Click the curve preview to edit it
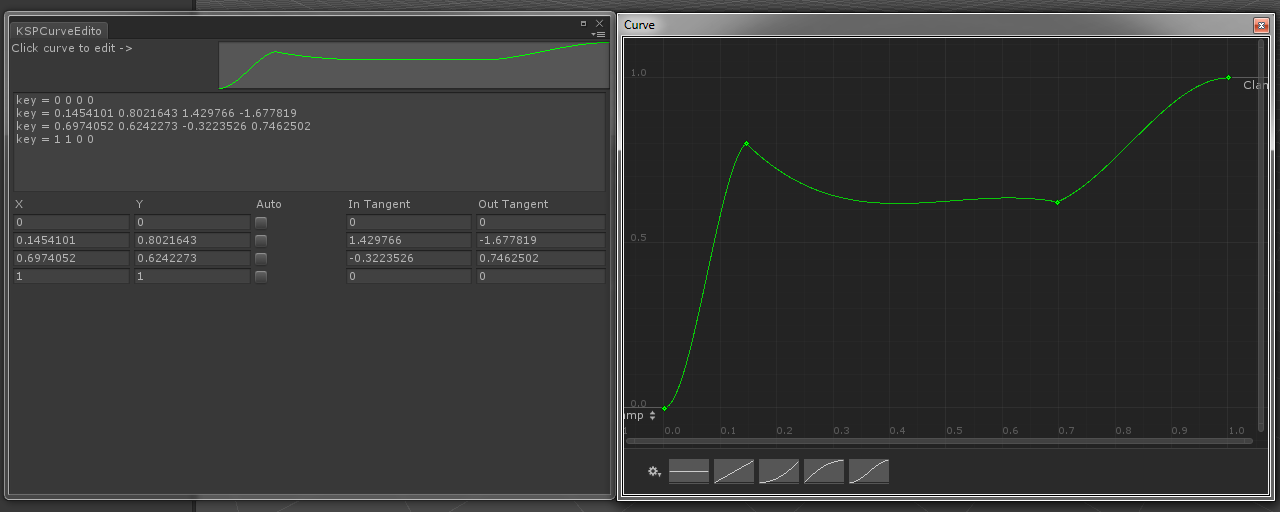Image resolution: width=1280 pixels, height=512 pixels. coord(414,65)
